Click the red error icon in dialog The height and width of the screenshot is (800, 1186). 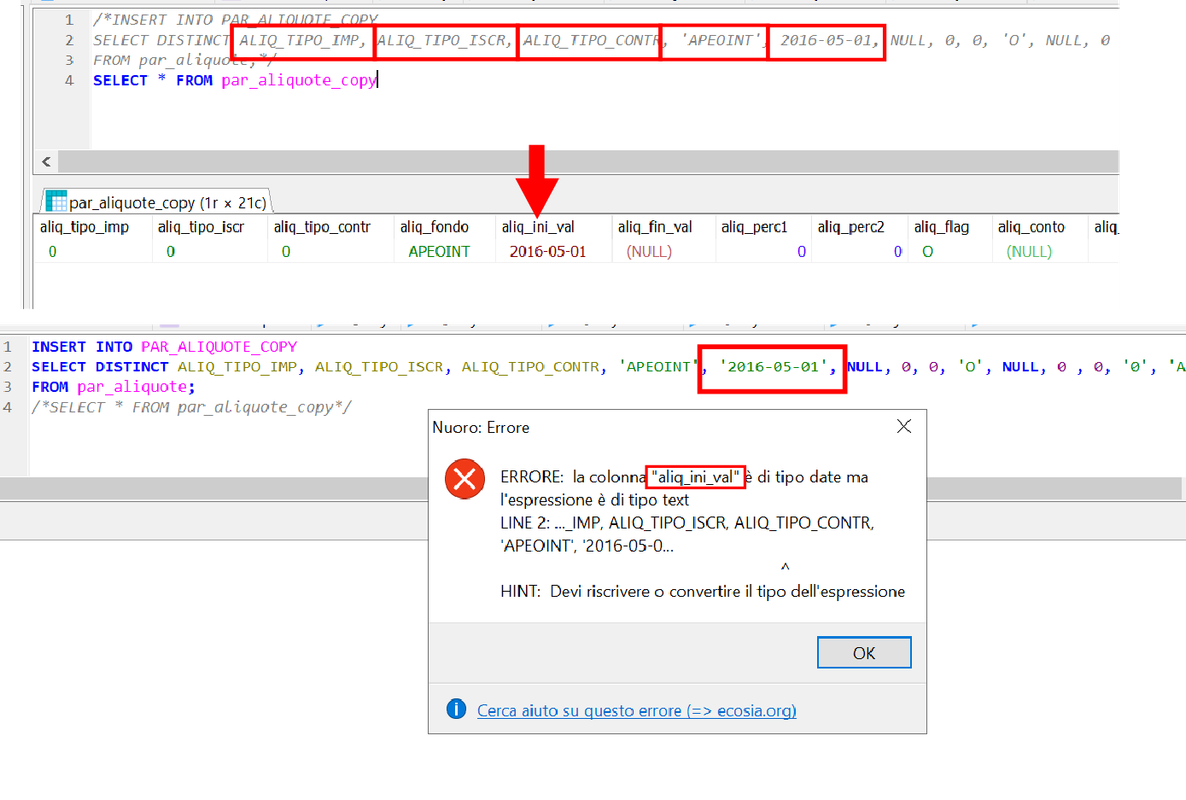pos(464,479)
